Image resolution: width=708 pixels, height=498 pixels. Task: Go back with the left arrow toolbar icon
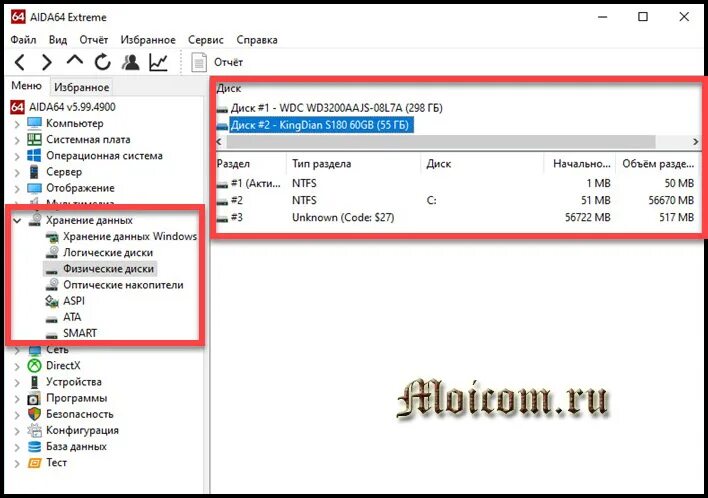pyautogui.click(x=19, y=62)
